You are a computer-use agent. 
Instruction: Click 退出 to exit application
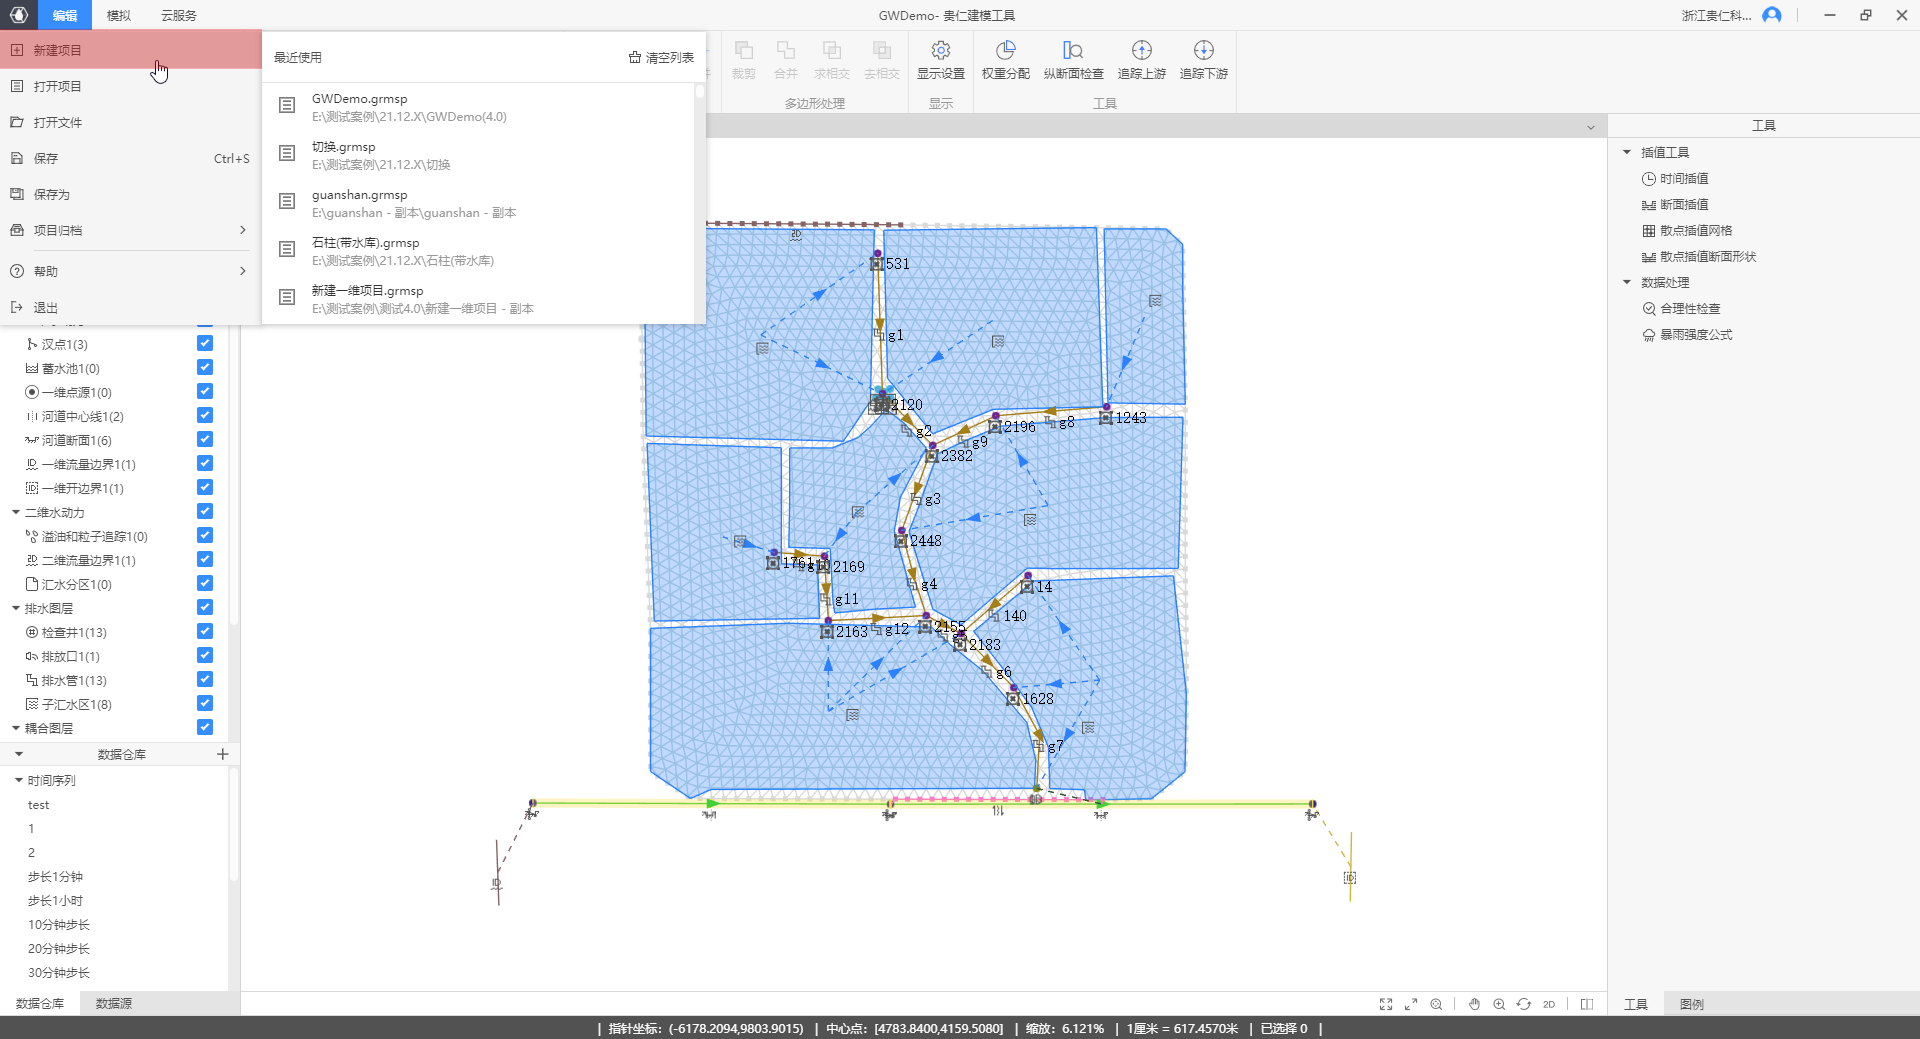point(130,307)
